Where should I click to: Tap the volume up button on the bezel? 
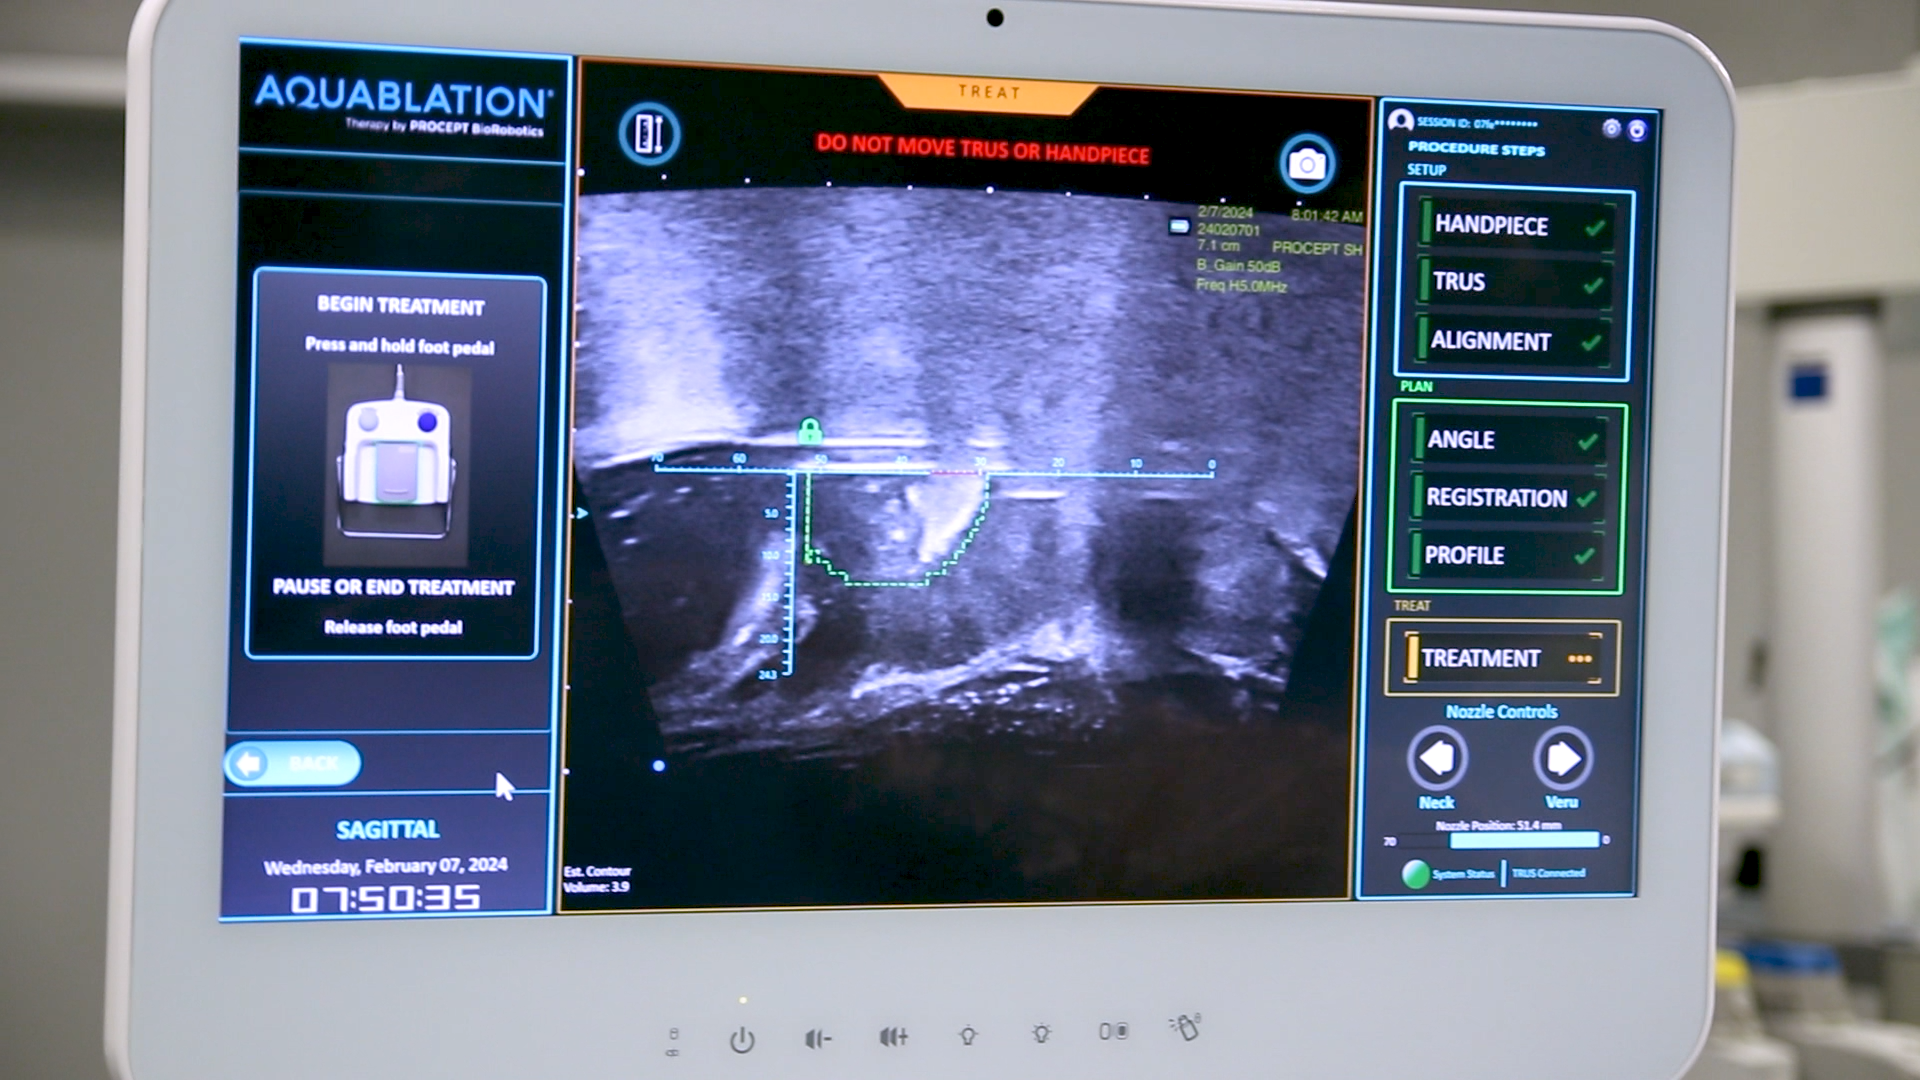click(x=894, y=1037)
